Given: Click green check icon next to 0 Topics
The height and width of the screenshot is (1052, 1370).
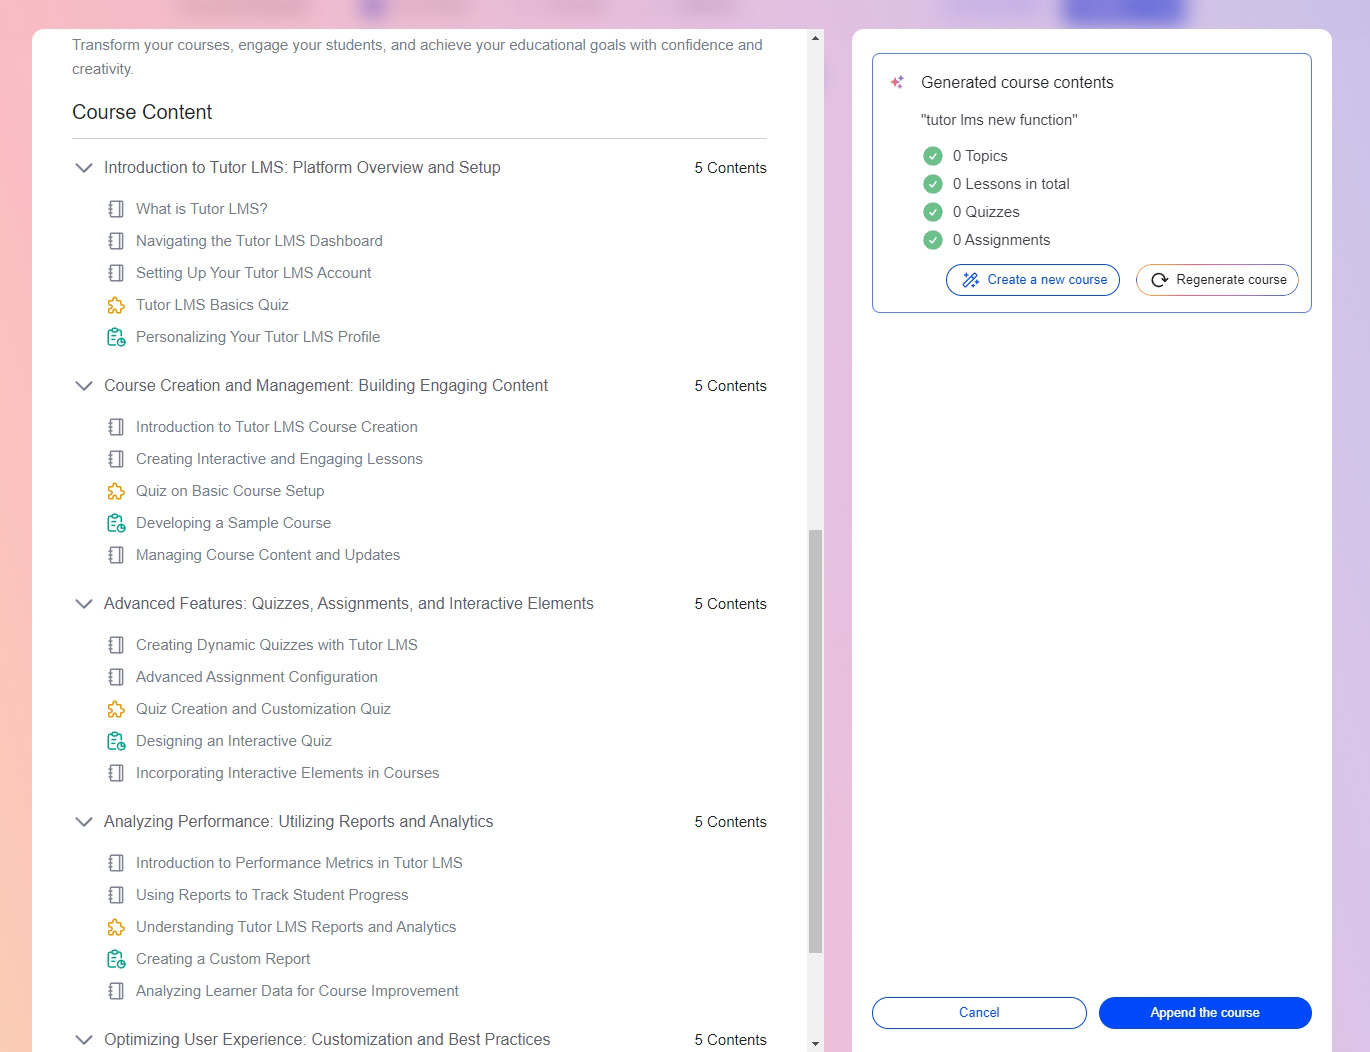Looking at the screenshot, I should (x=933, y=156).
